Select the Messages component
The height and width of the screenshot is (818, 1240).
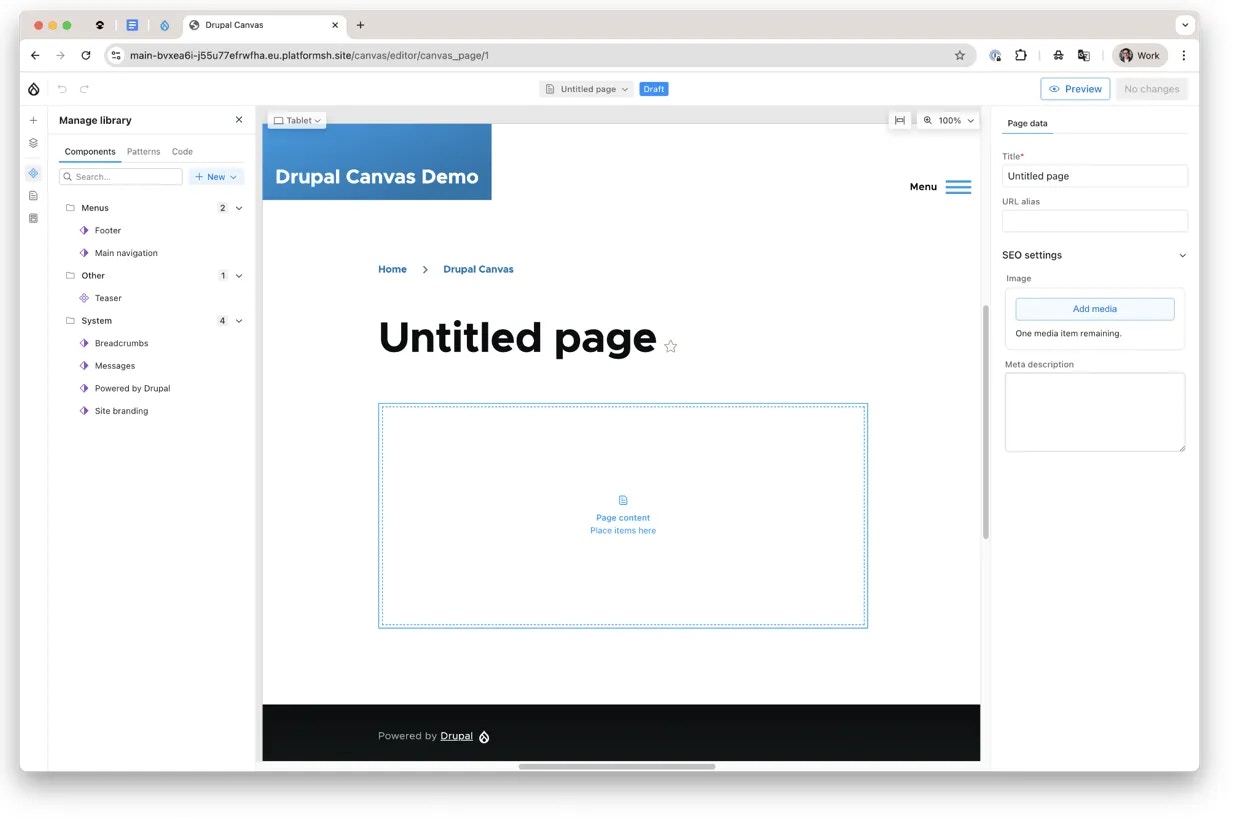point(115,366)
